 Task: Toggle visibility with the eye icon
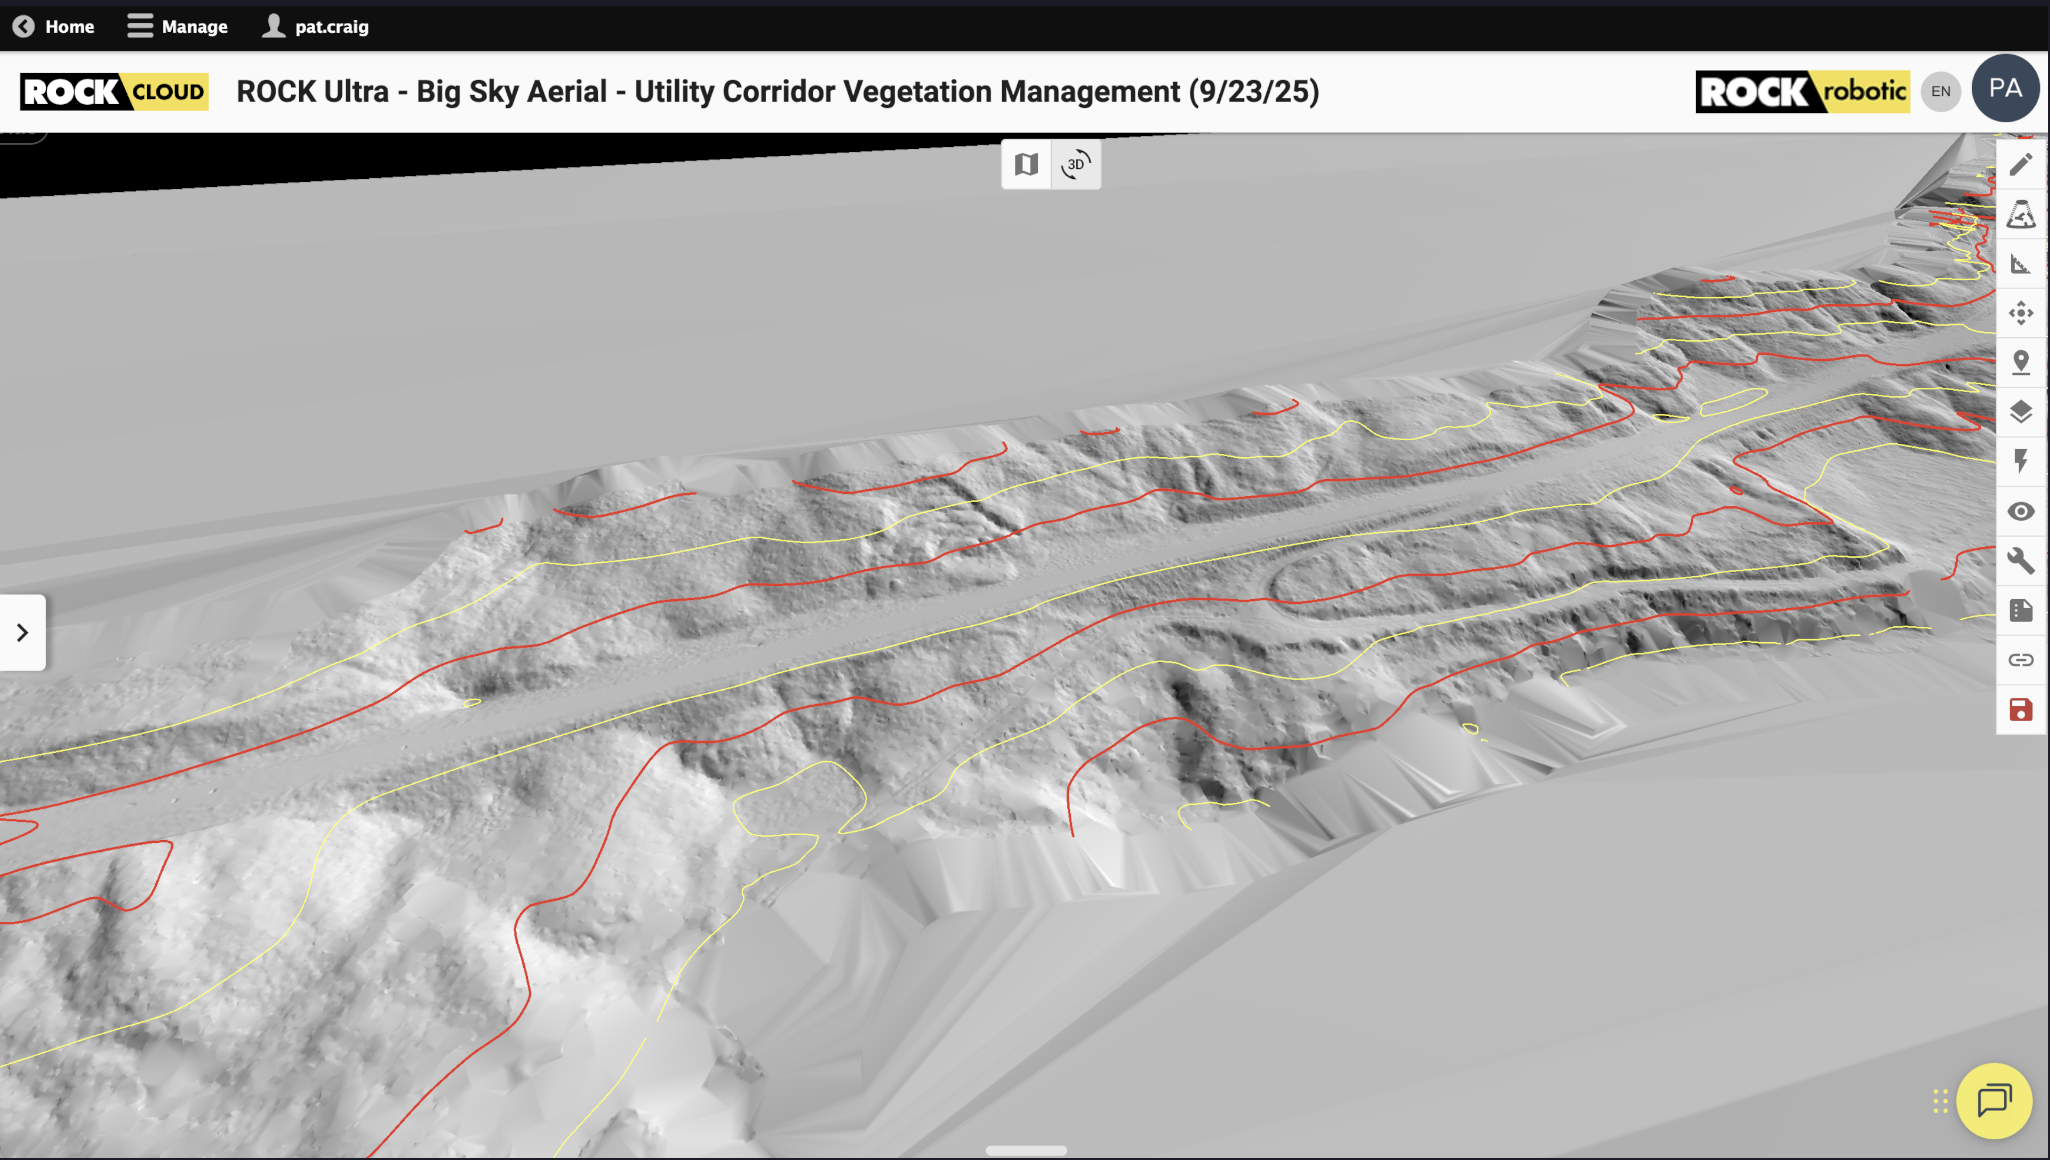[2020, 511]
